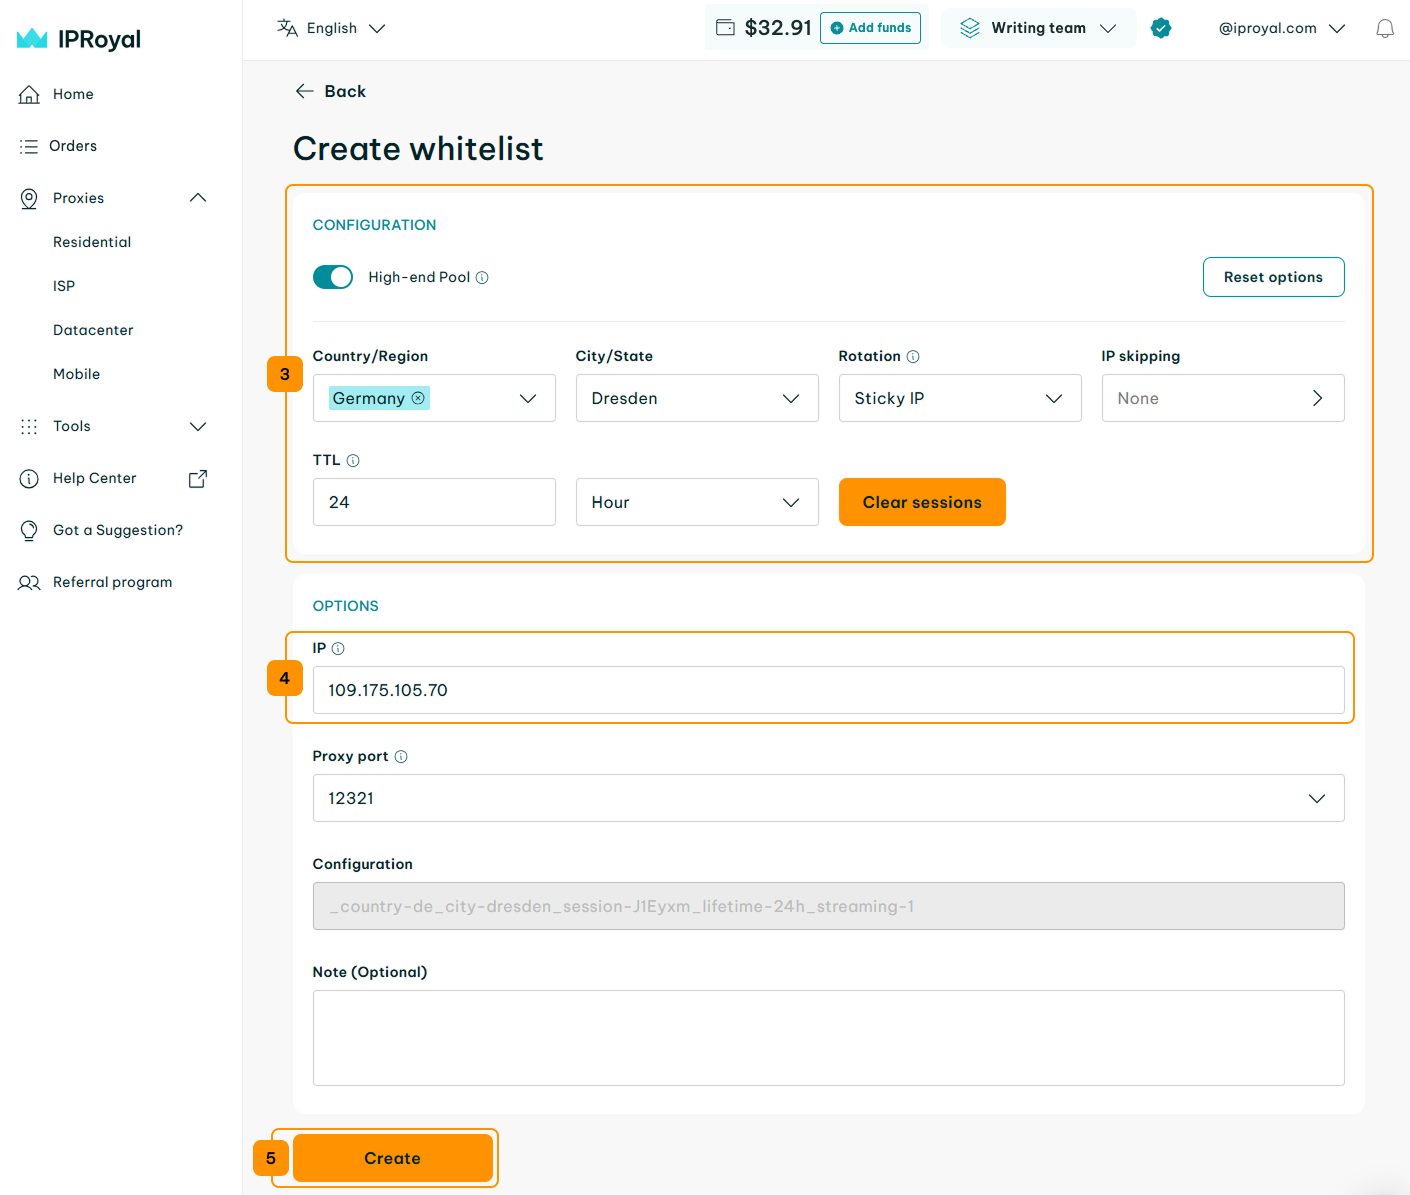Click the Add funds button
The width and height of the screenshot is (1410, 1195).
coord(870,28)
